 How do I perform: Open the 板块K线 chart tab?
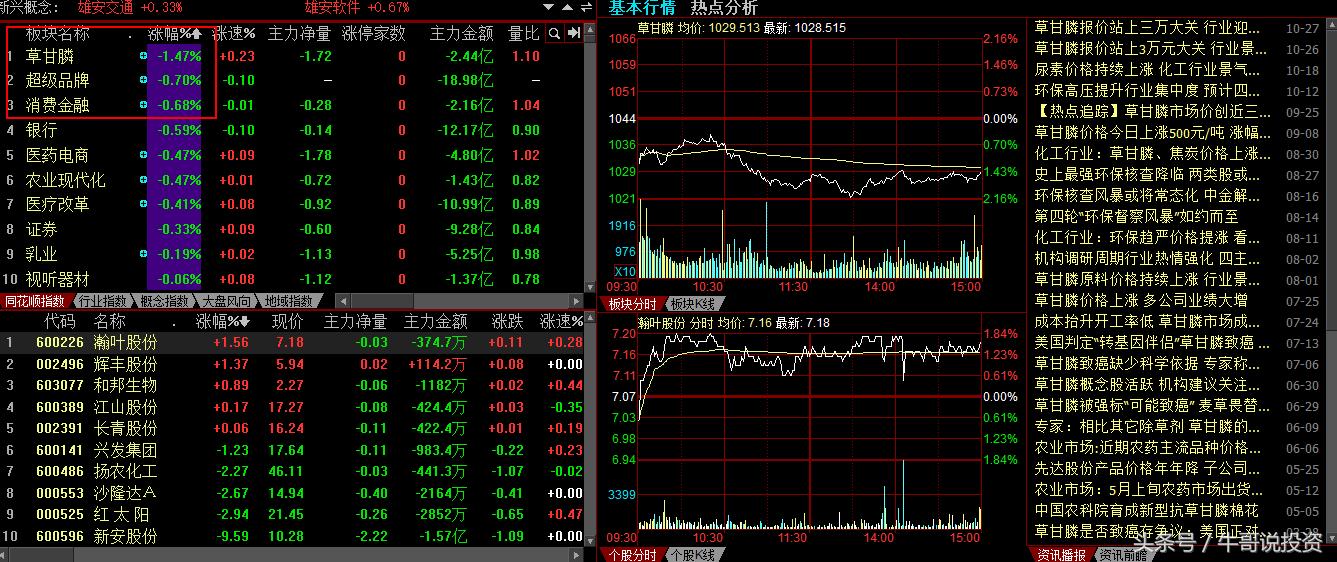693,304
